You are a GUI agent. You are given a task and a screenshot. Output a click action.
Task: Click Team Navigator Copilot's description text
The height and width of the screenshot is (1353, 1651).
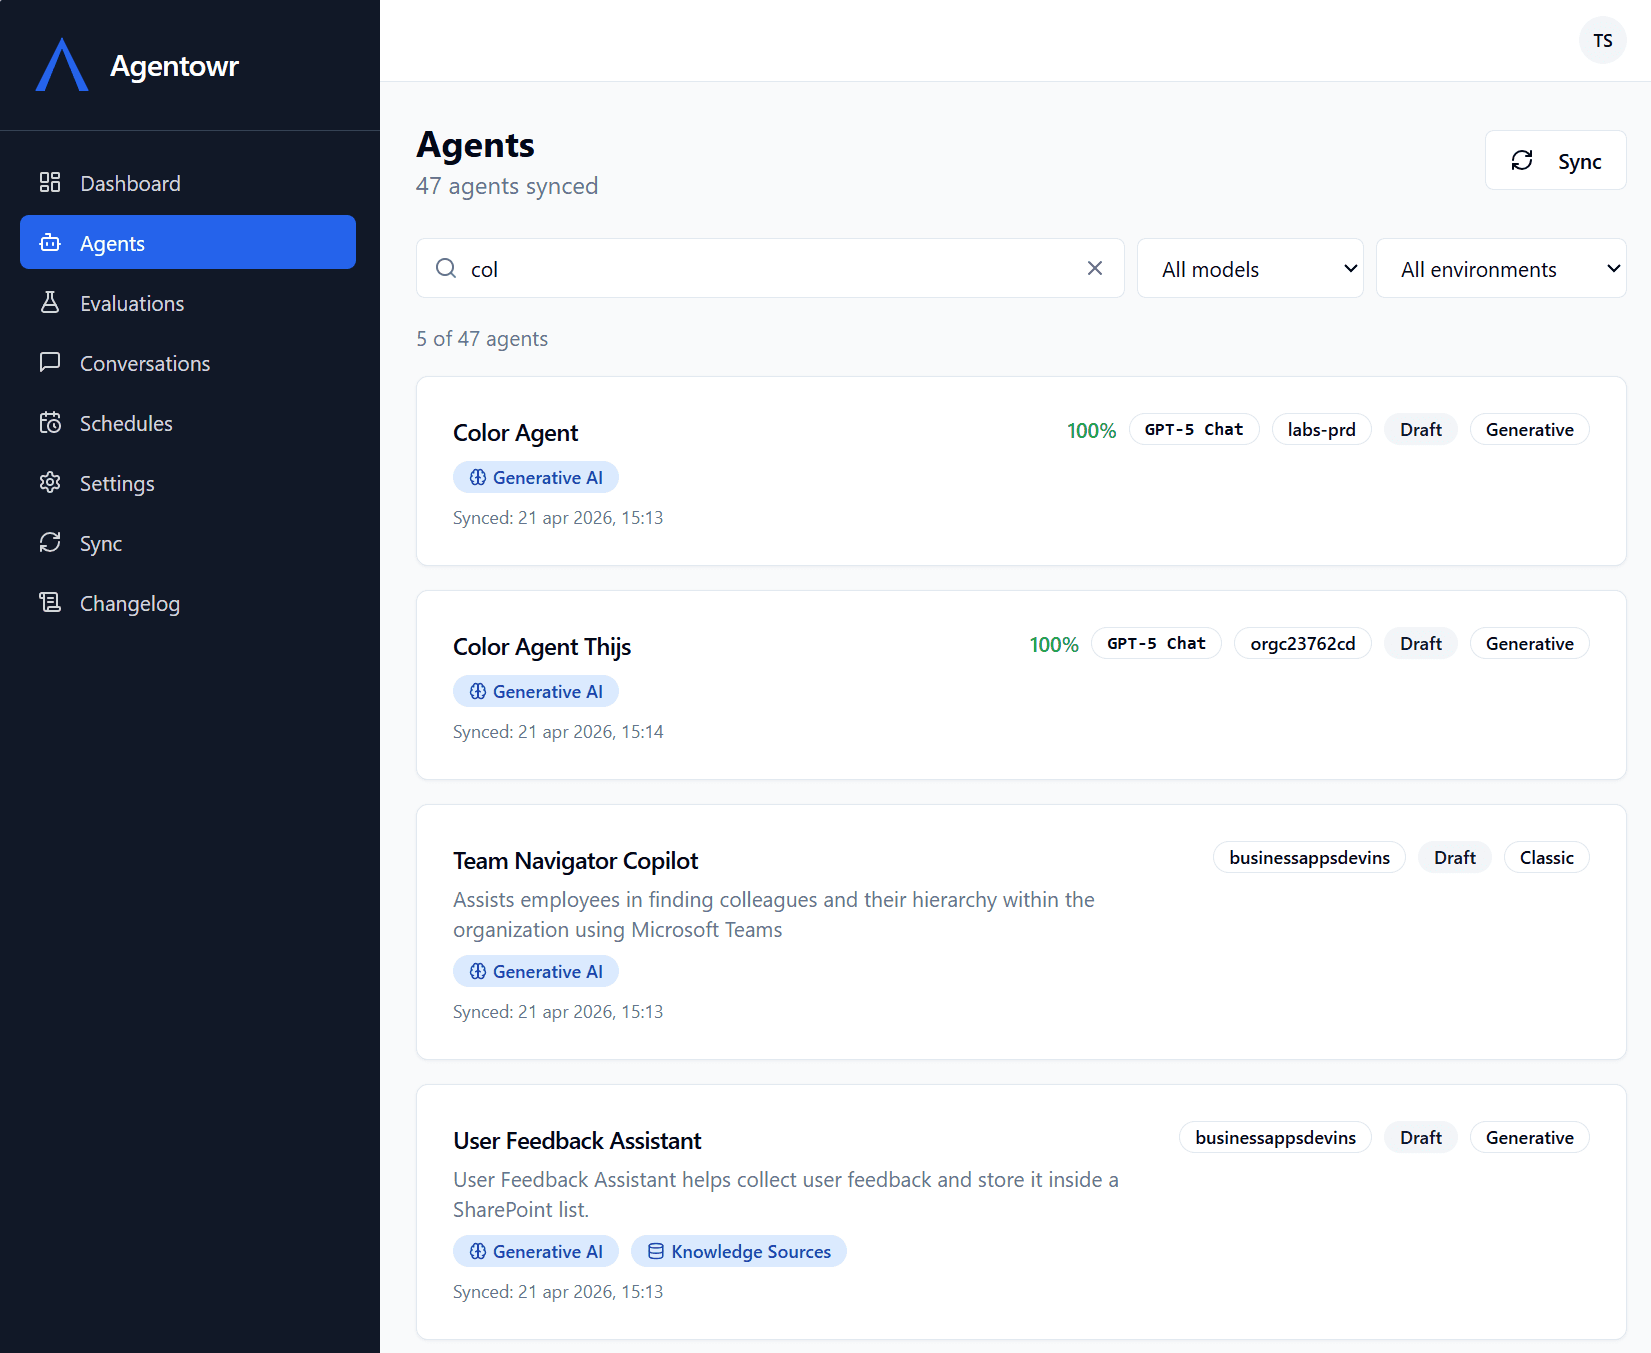(774, 914)
